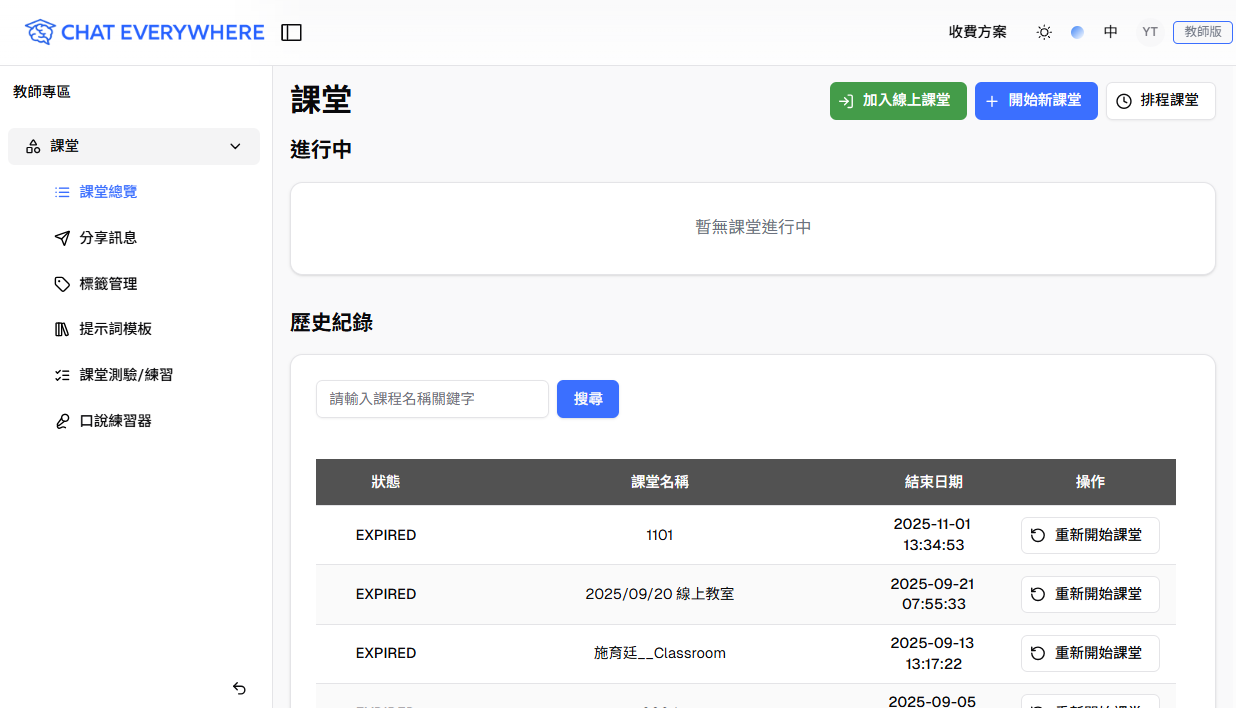The image size is (1236, 708).
Task: Restart the 施育廷__Classroom class
Action: point(1090,653)
